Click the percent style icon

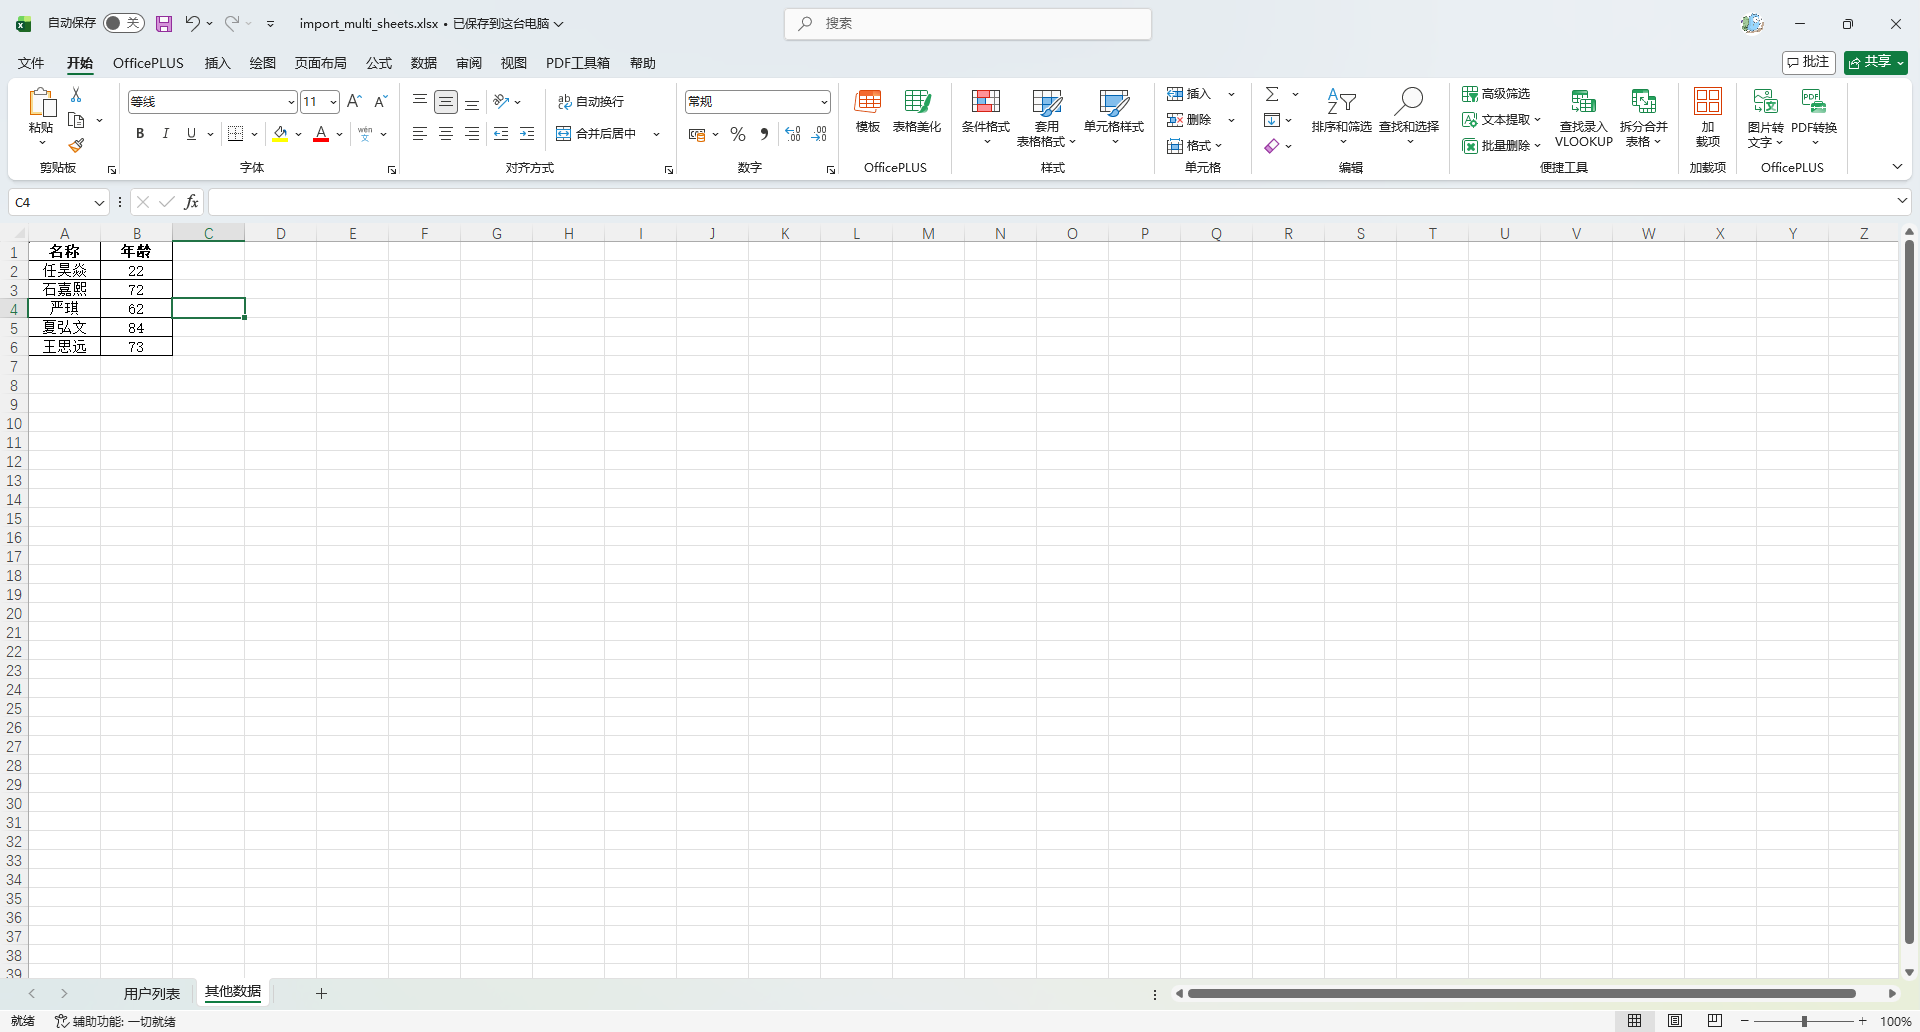pyautogui.click(x=738, y=134)
